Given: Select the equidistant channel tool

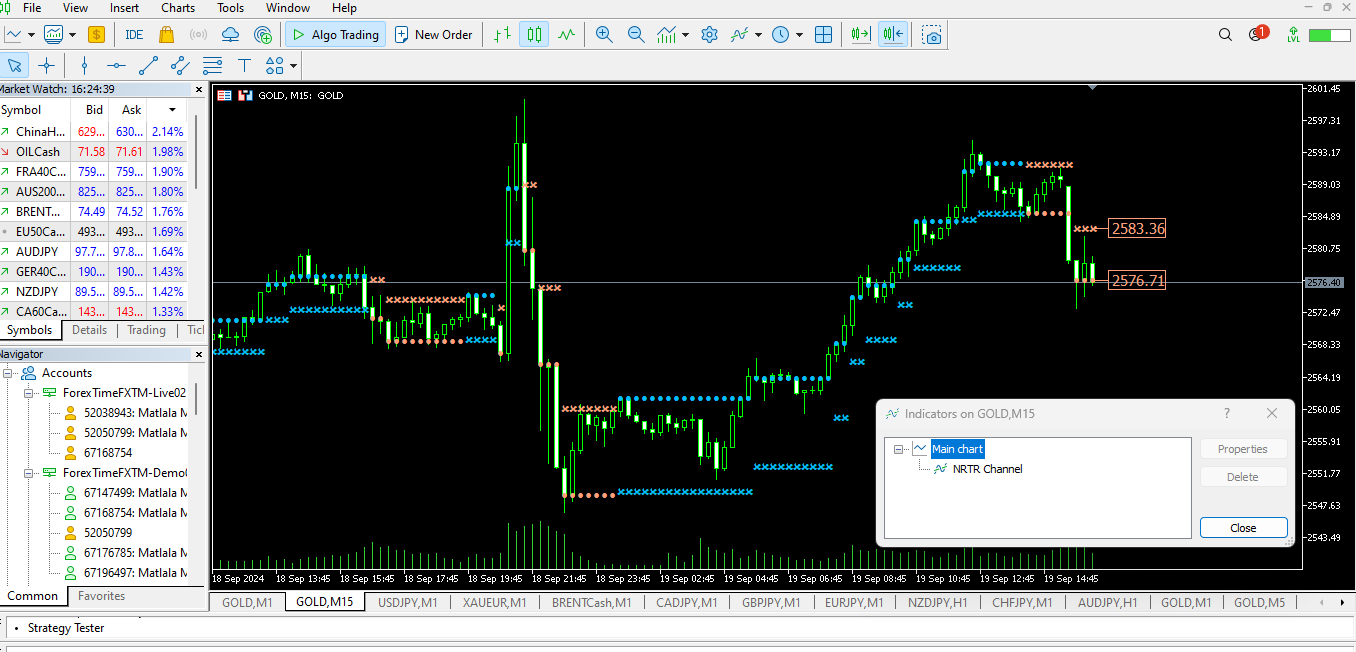Looking at the screenshot, I should pyautogui.click(x=180, y=66).
